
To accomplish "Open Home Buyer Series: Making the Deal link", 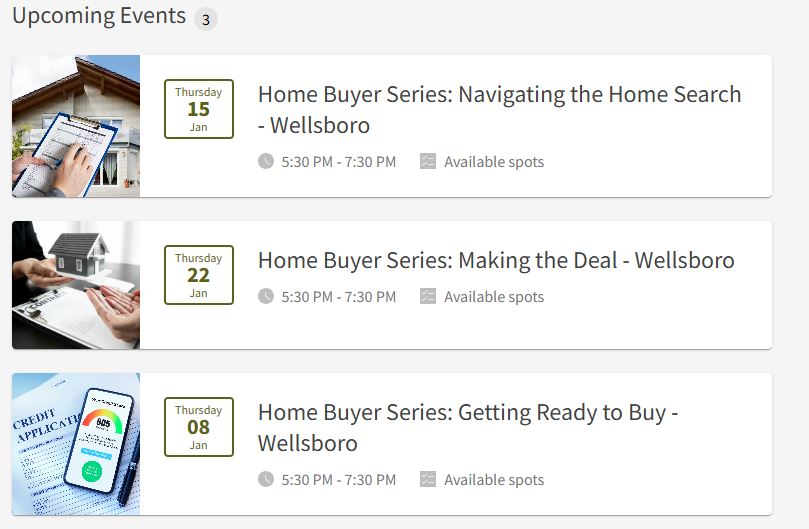I will point(496,261).
